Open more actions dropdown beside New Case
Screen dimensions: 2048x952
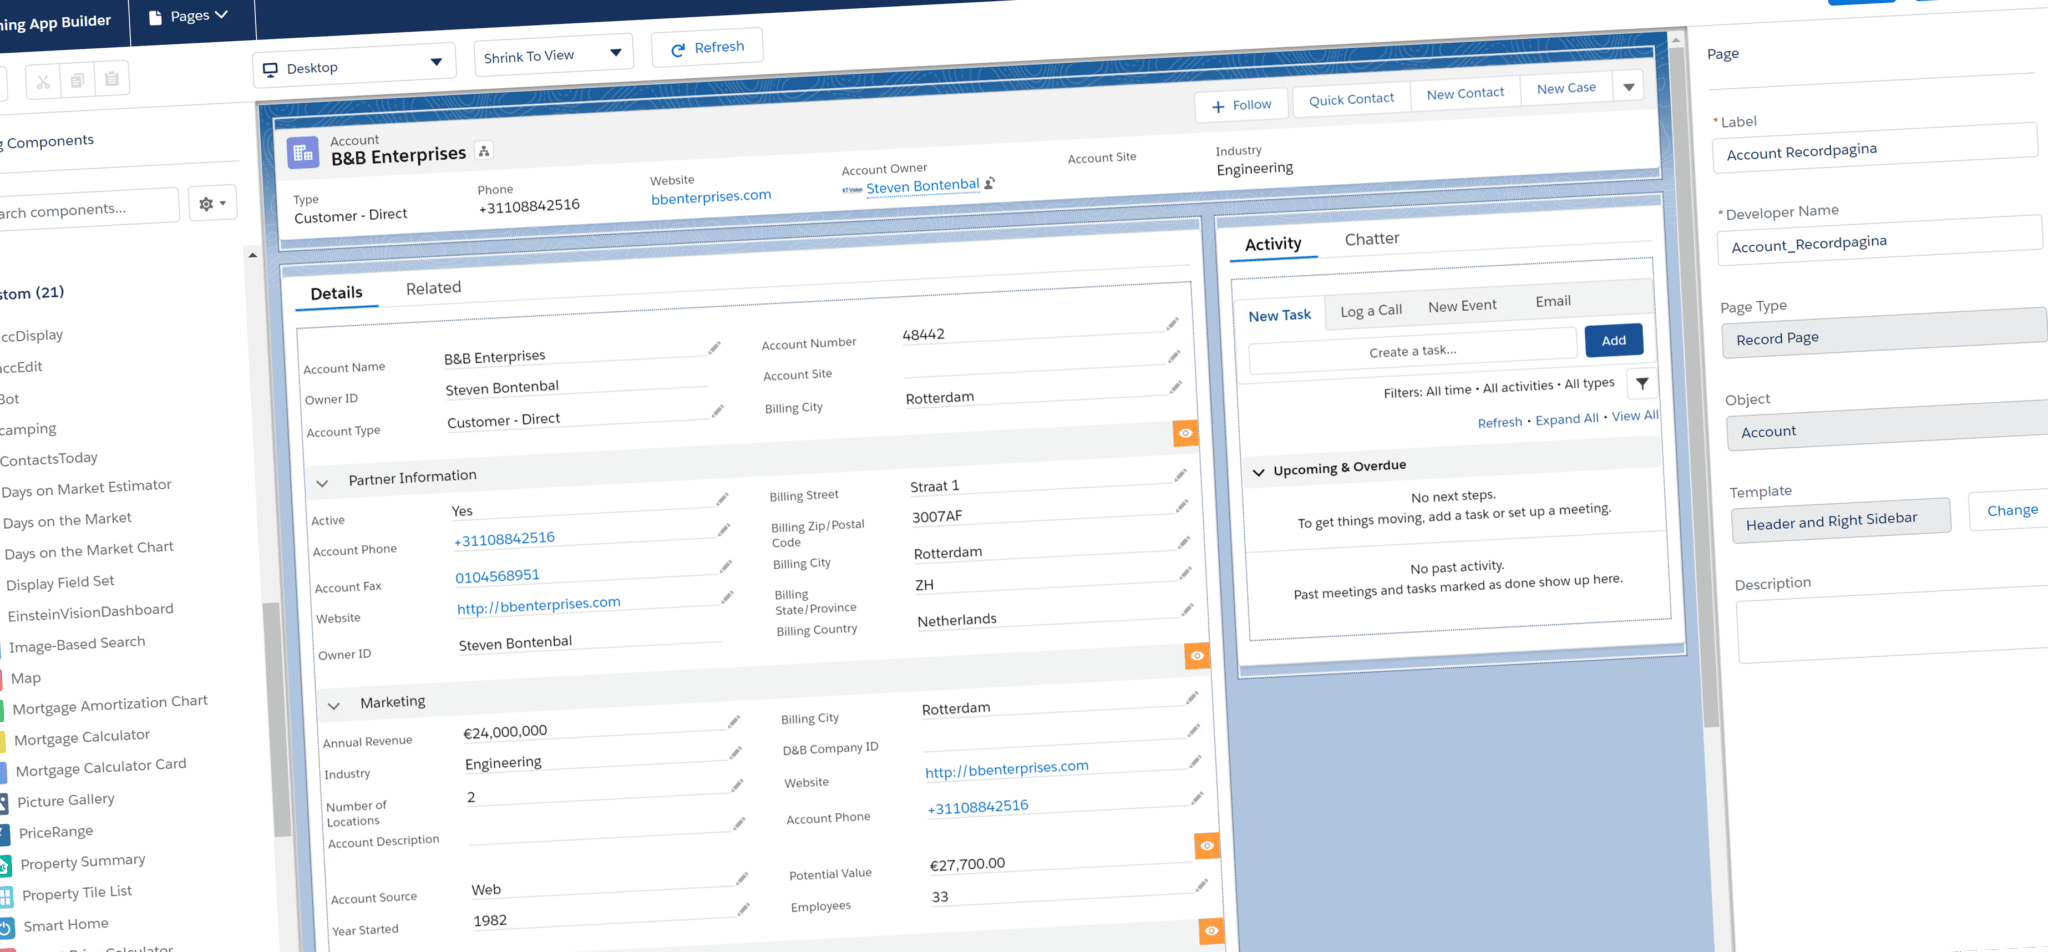[x=1628, y=88]
